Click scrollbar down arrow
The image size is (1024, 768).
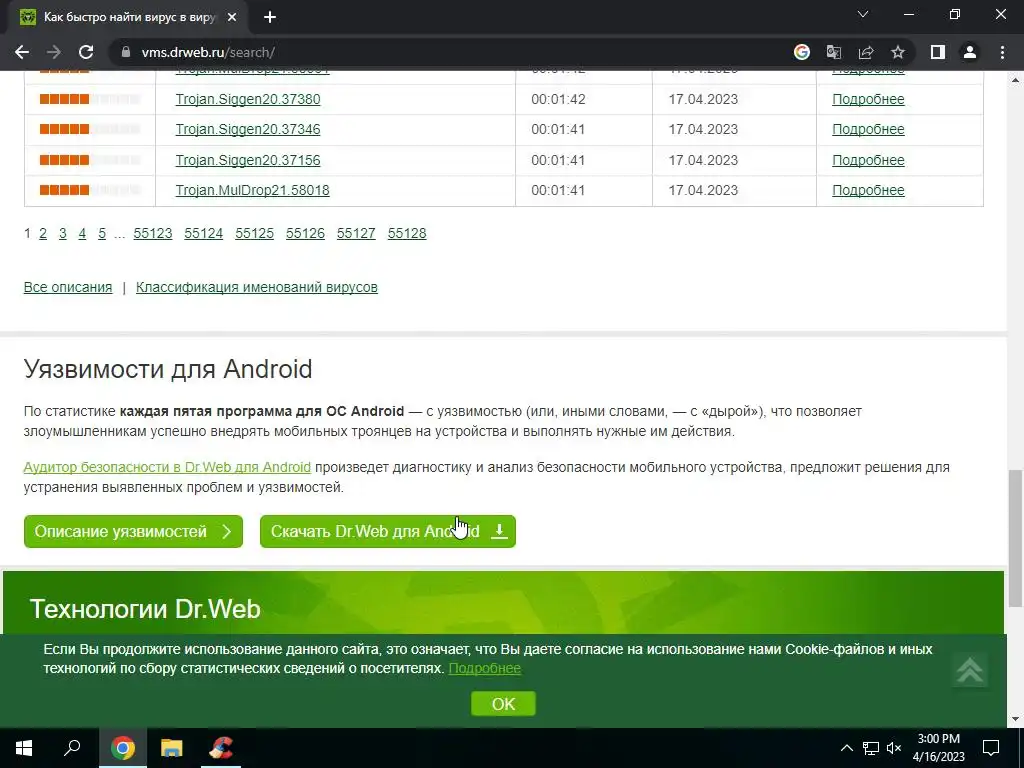(1015, 720)
